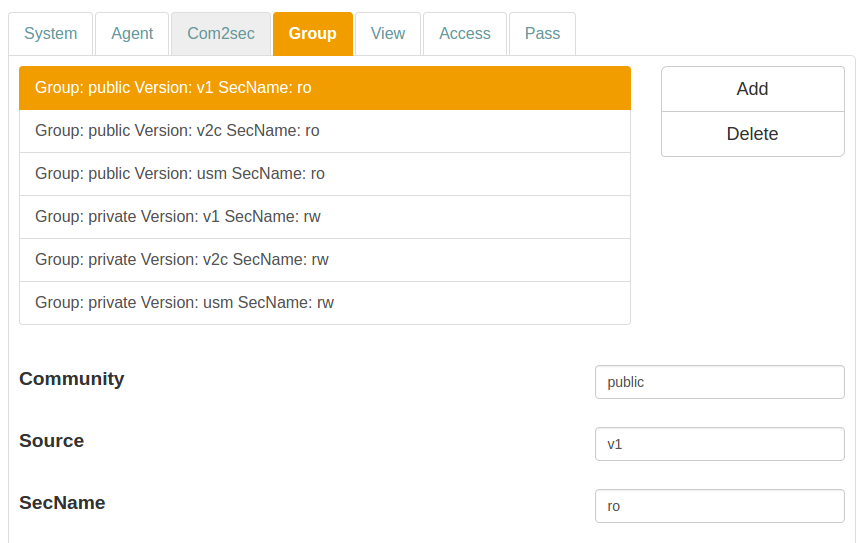Switch to the Agent tab
Viewport: 856px width, 543px height.
coord(132,34)
